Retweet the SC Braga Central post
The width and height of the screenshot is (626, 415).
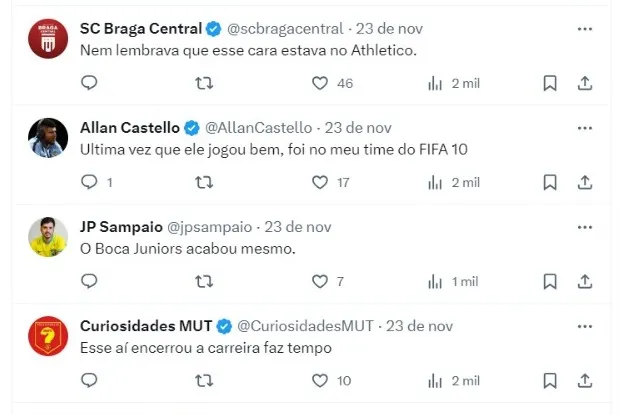point(204,83)
